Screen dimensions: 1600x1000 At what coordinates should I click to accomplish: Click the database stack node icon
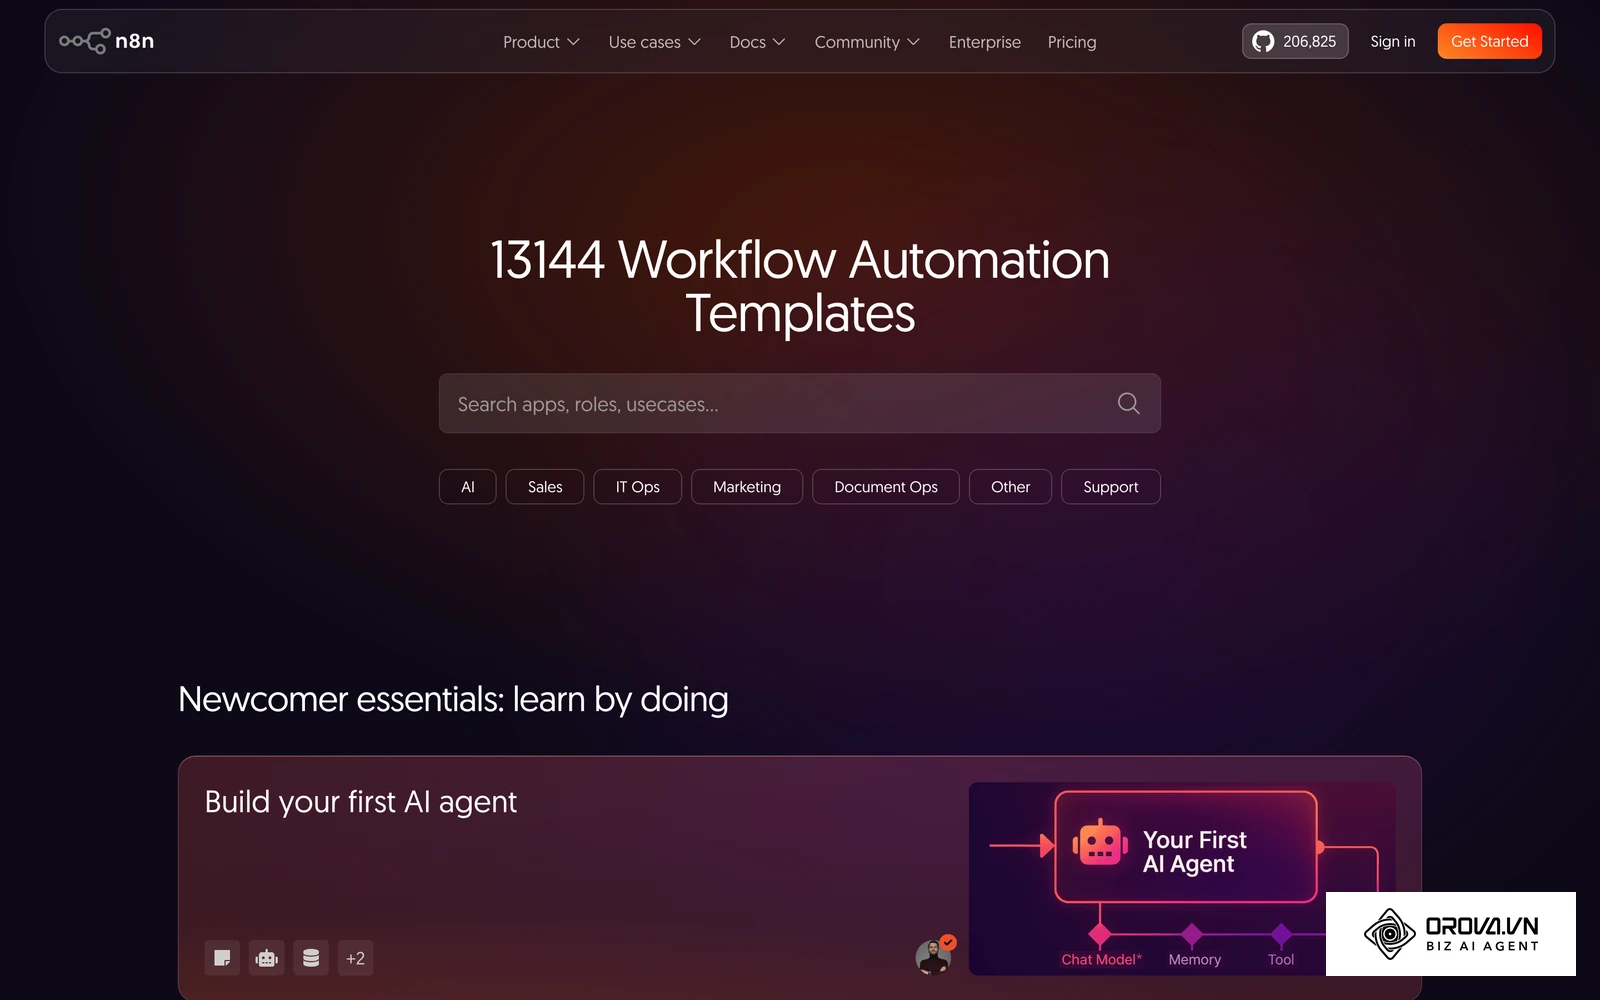coord(311,958)
